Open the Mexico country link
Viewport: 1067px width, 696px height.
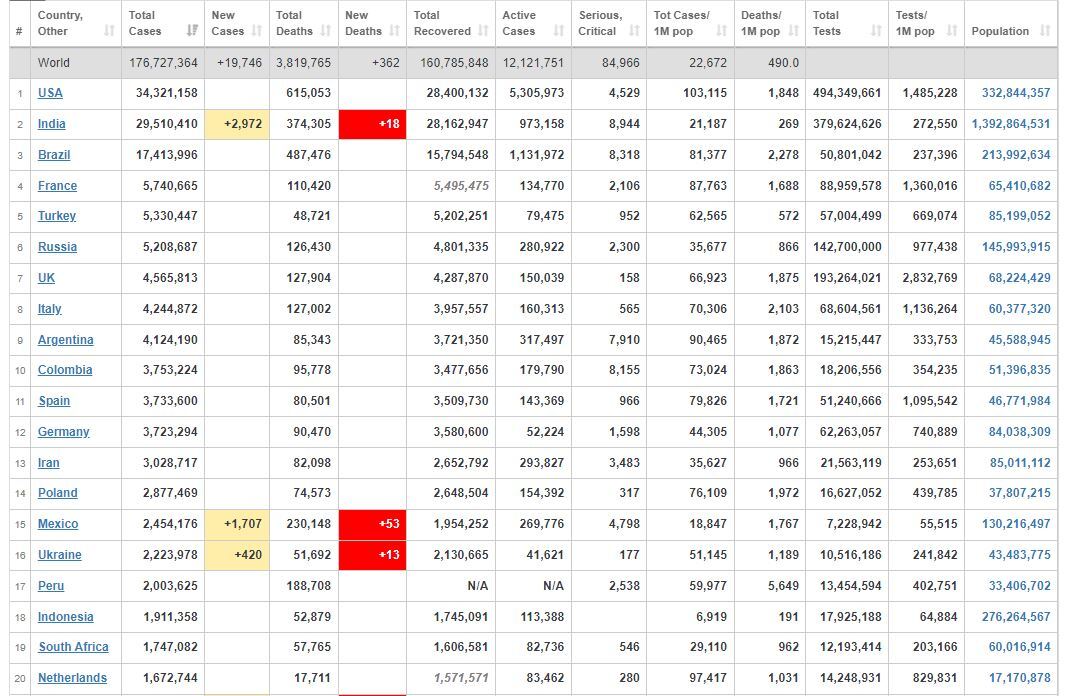pyautogui.click(x=59, y=524)
